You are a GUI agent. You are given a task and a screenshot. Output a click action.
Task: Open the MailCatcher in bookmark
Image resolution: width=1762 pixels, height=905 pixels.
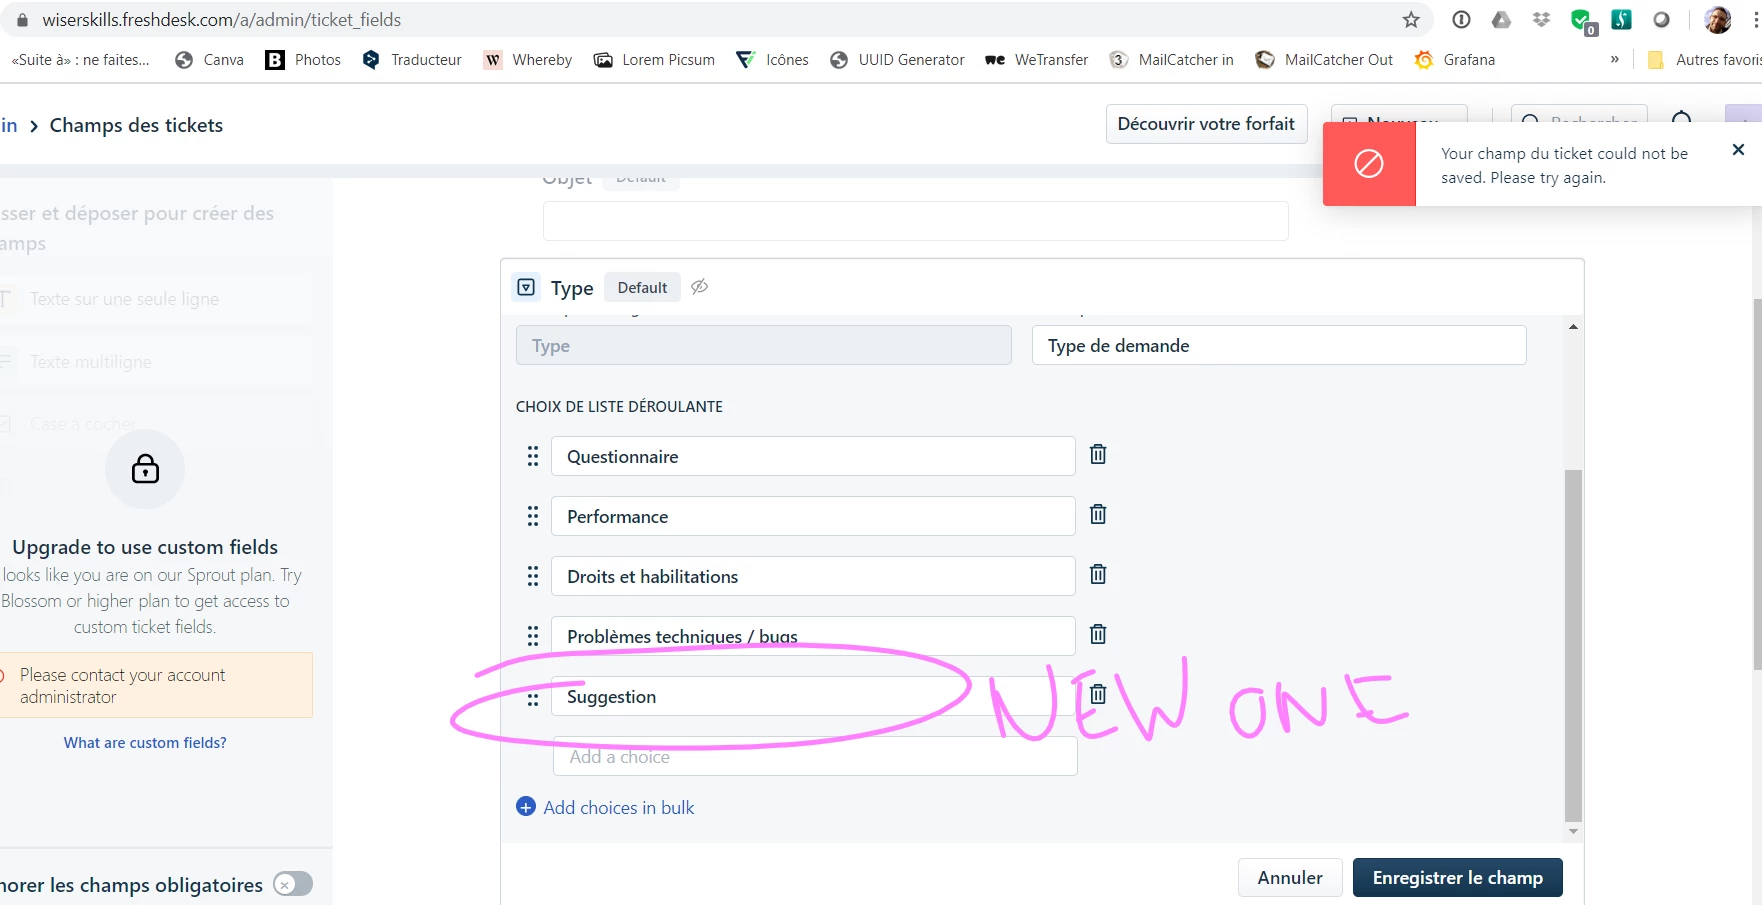click(x=1172, y=60)
